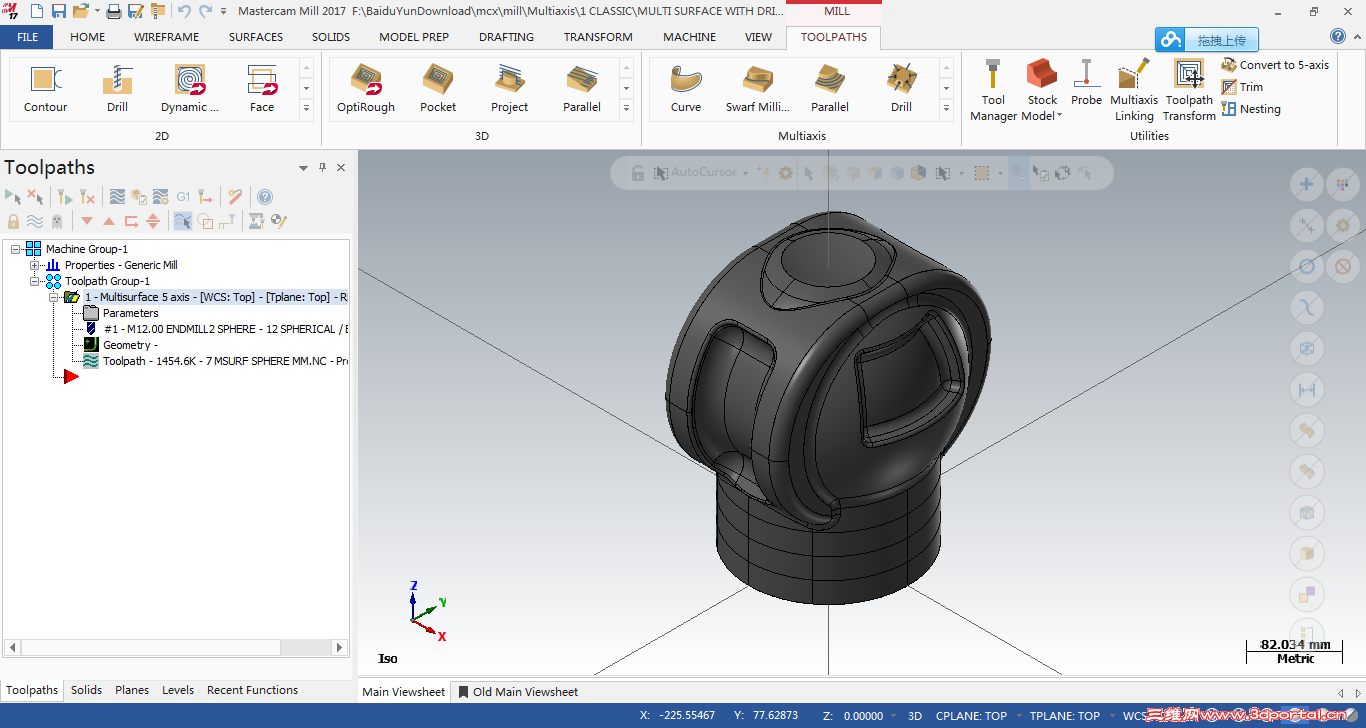Open the Dynamic Mill toolpath
1366x728 pixels.
(190, 89)
